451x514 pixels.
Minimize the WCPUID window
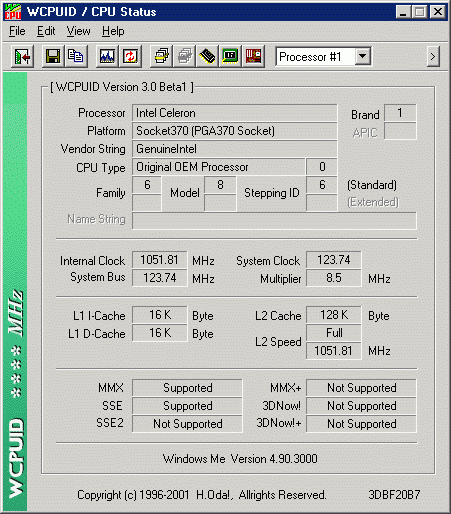tap(403, 12)
